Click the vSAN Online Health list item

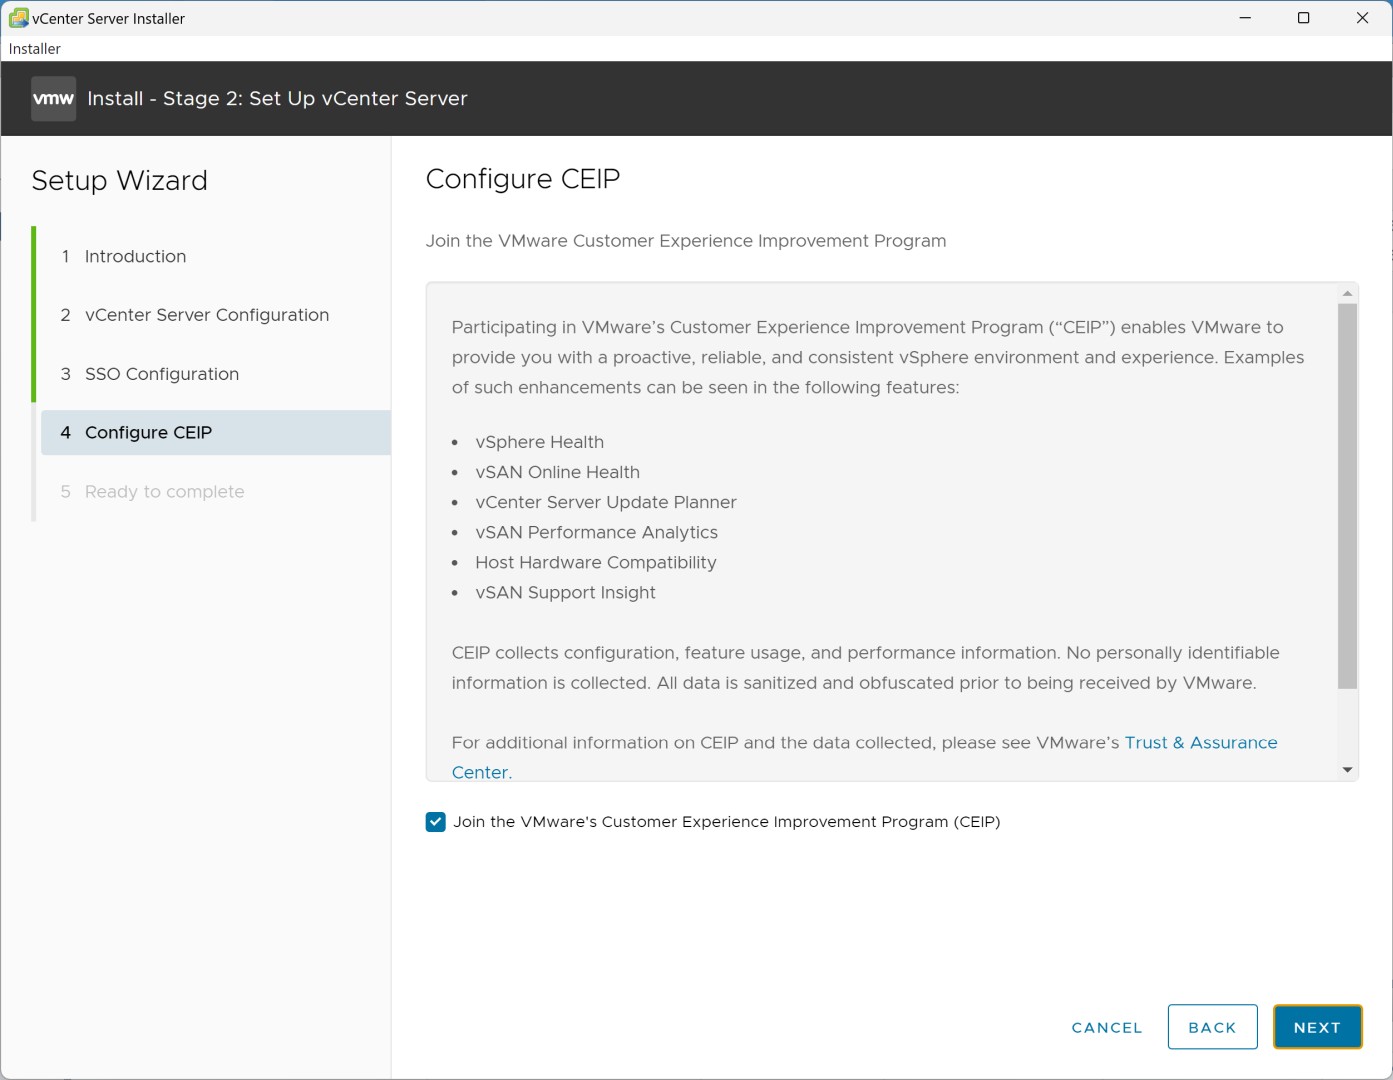click(x=558, y=472)
